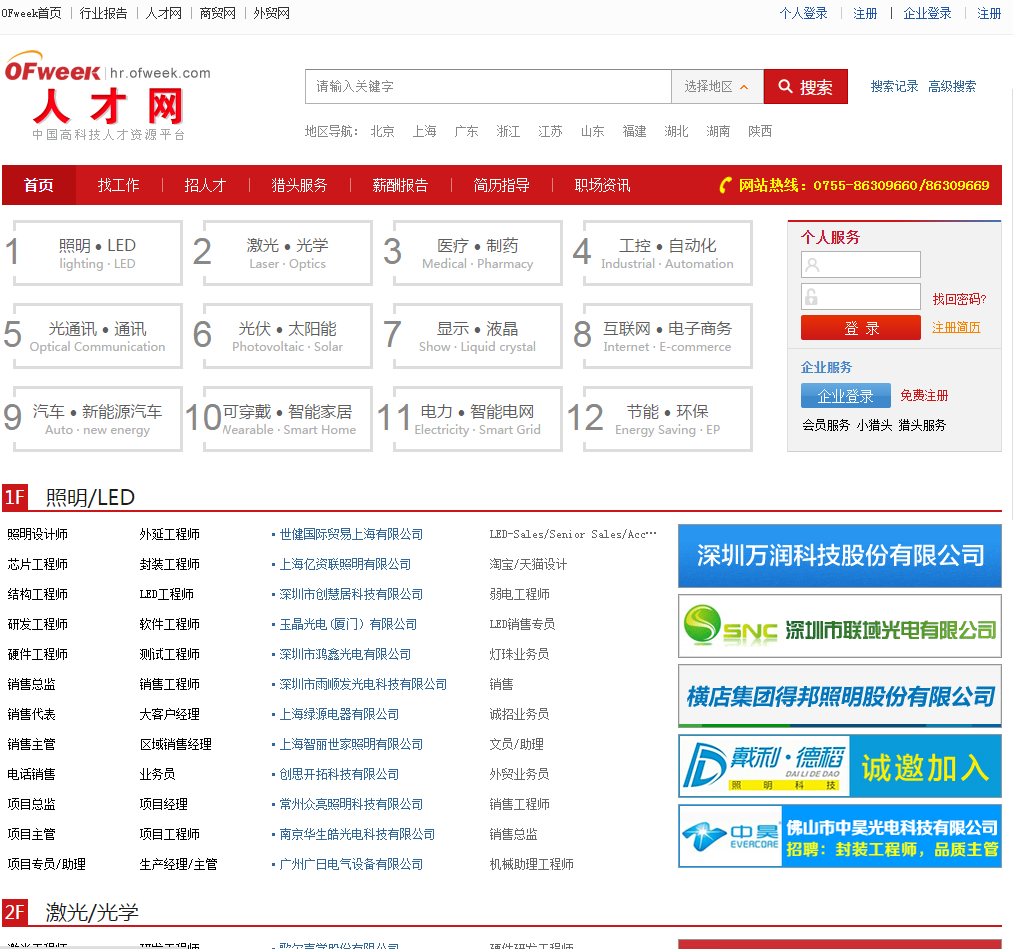Click the SNC 深圳市联域光电 banner

click(x=840, y=626)
